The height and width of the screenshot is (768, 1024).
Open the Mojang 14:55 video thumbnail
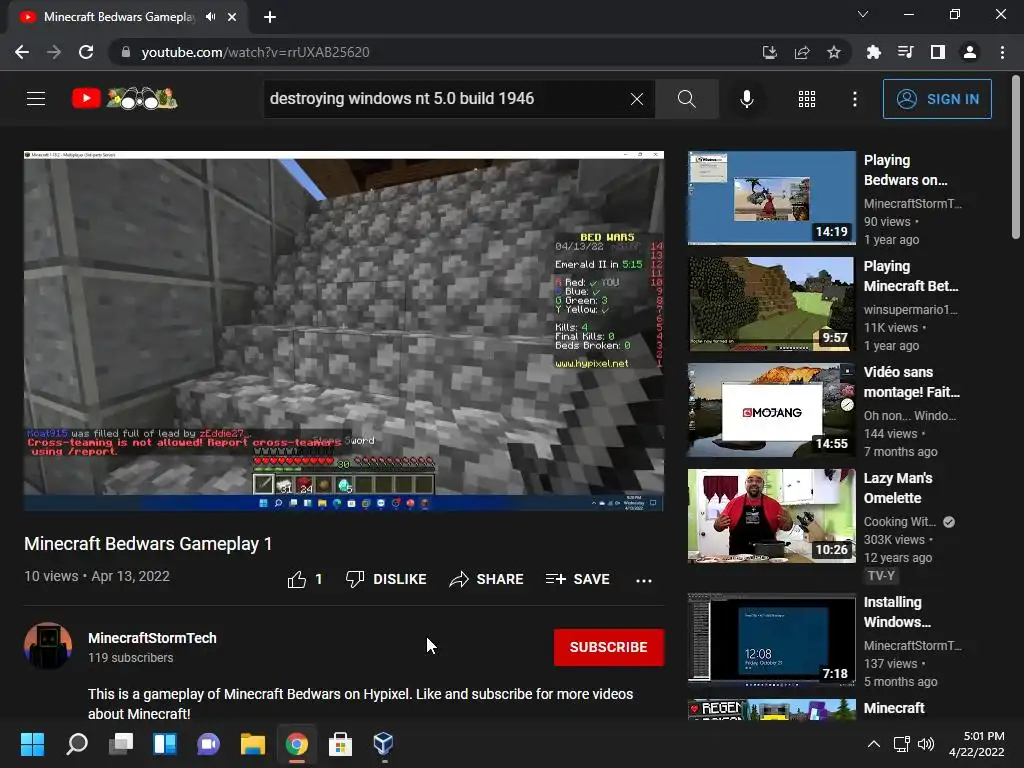click(x=771, y=410)
